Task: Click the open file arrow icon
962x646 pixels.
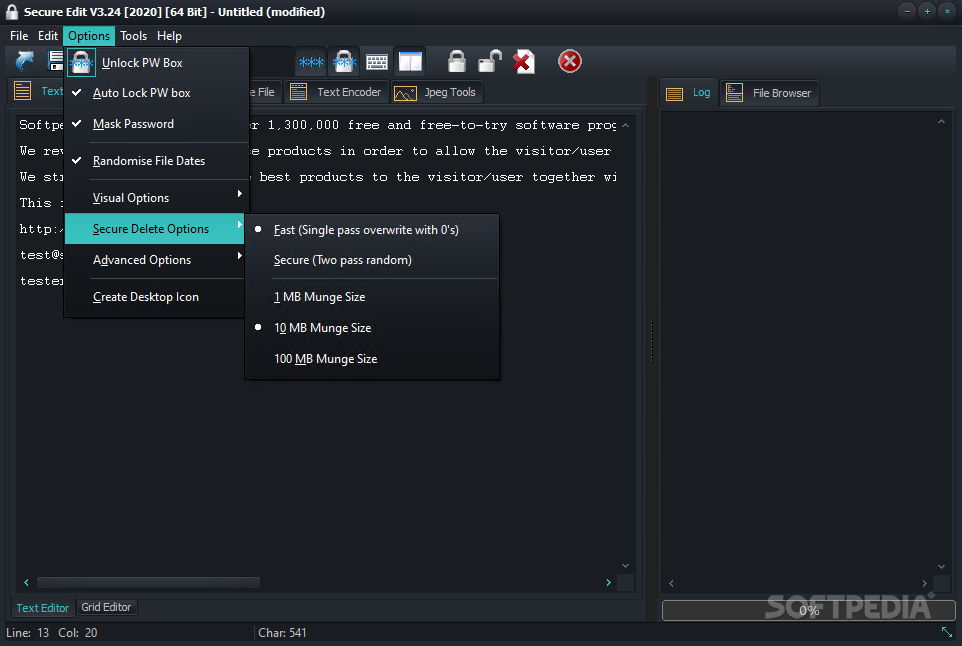Action: (25, 61)
